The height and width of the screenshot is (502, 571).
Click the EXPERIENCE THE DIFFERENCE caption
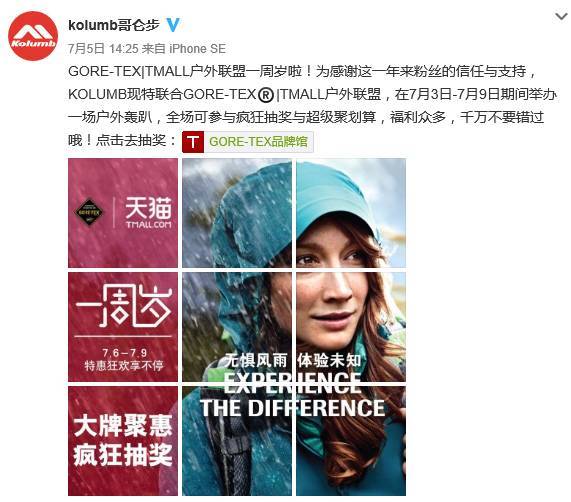click(292, 395)
